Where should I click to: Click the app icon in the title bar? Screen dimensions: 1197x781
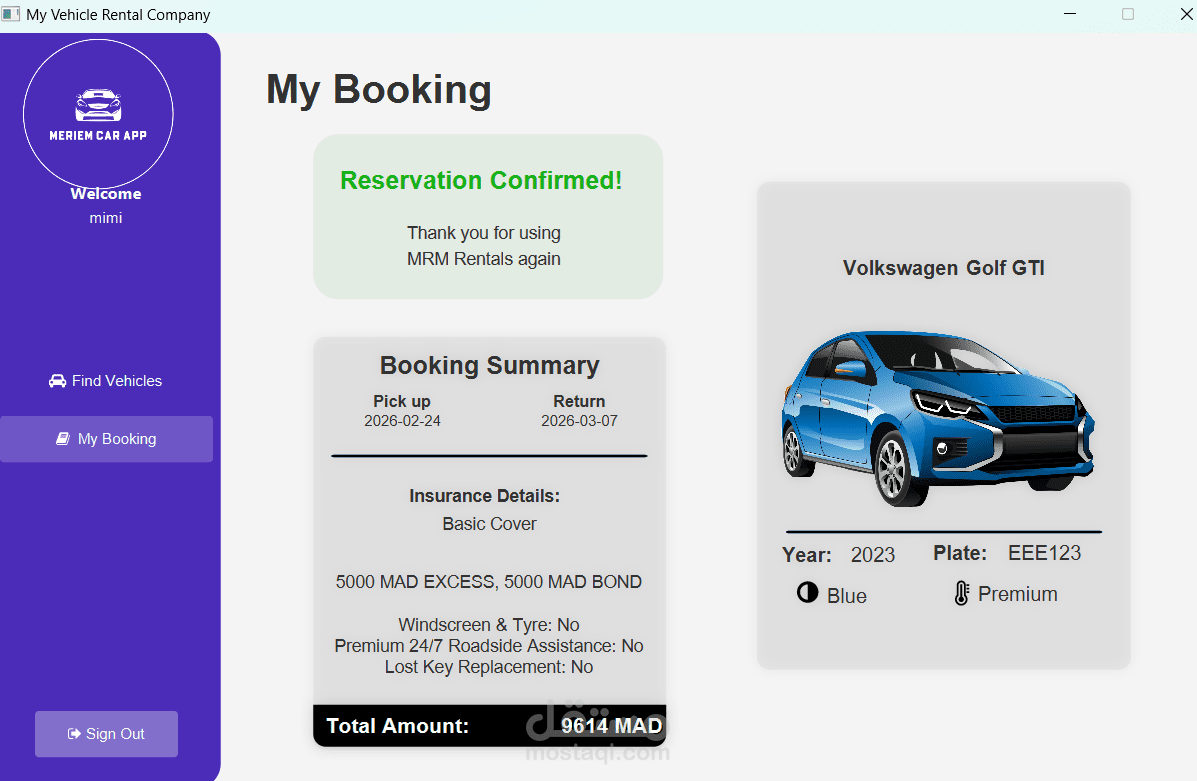[x=11, y=15]
